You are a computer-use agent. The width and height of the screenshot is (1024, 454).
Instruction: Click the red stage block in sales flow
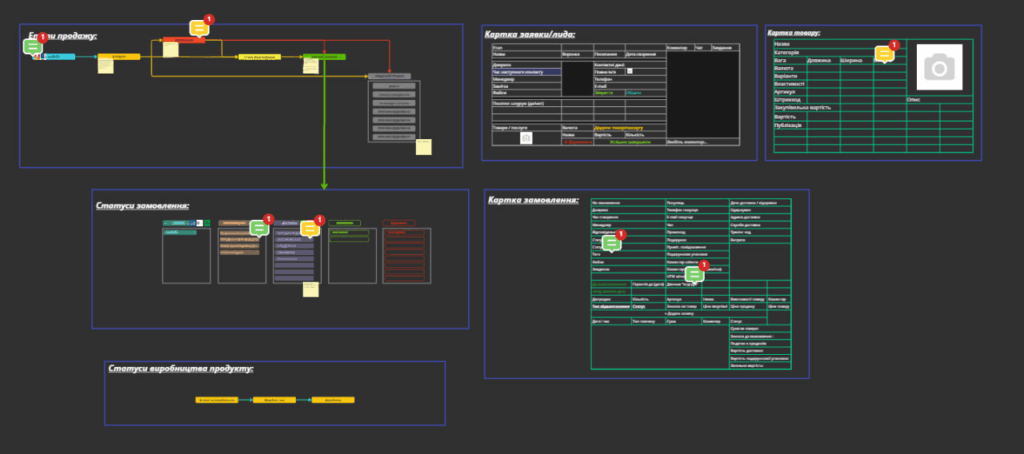tap(183, 40)
